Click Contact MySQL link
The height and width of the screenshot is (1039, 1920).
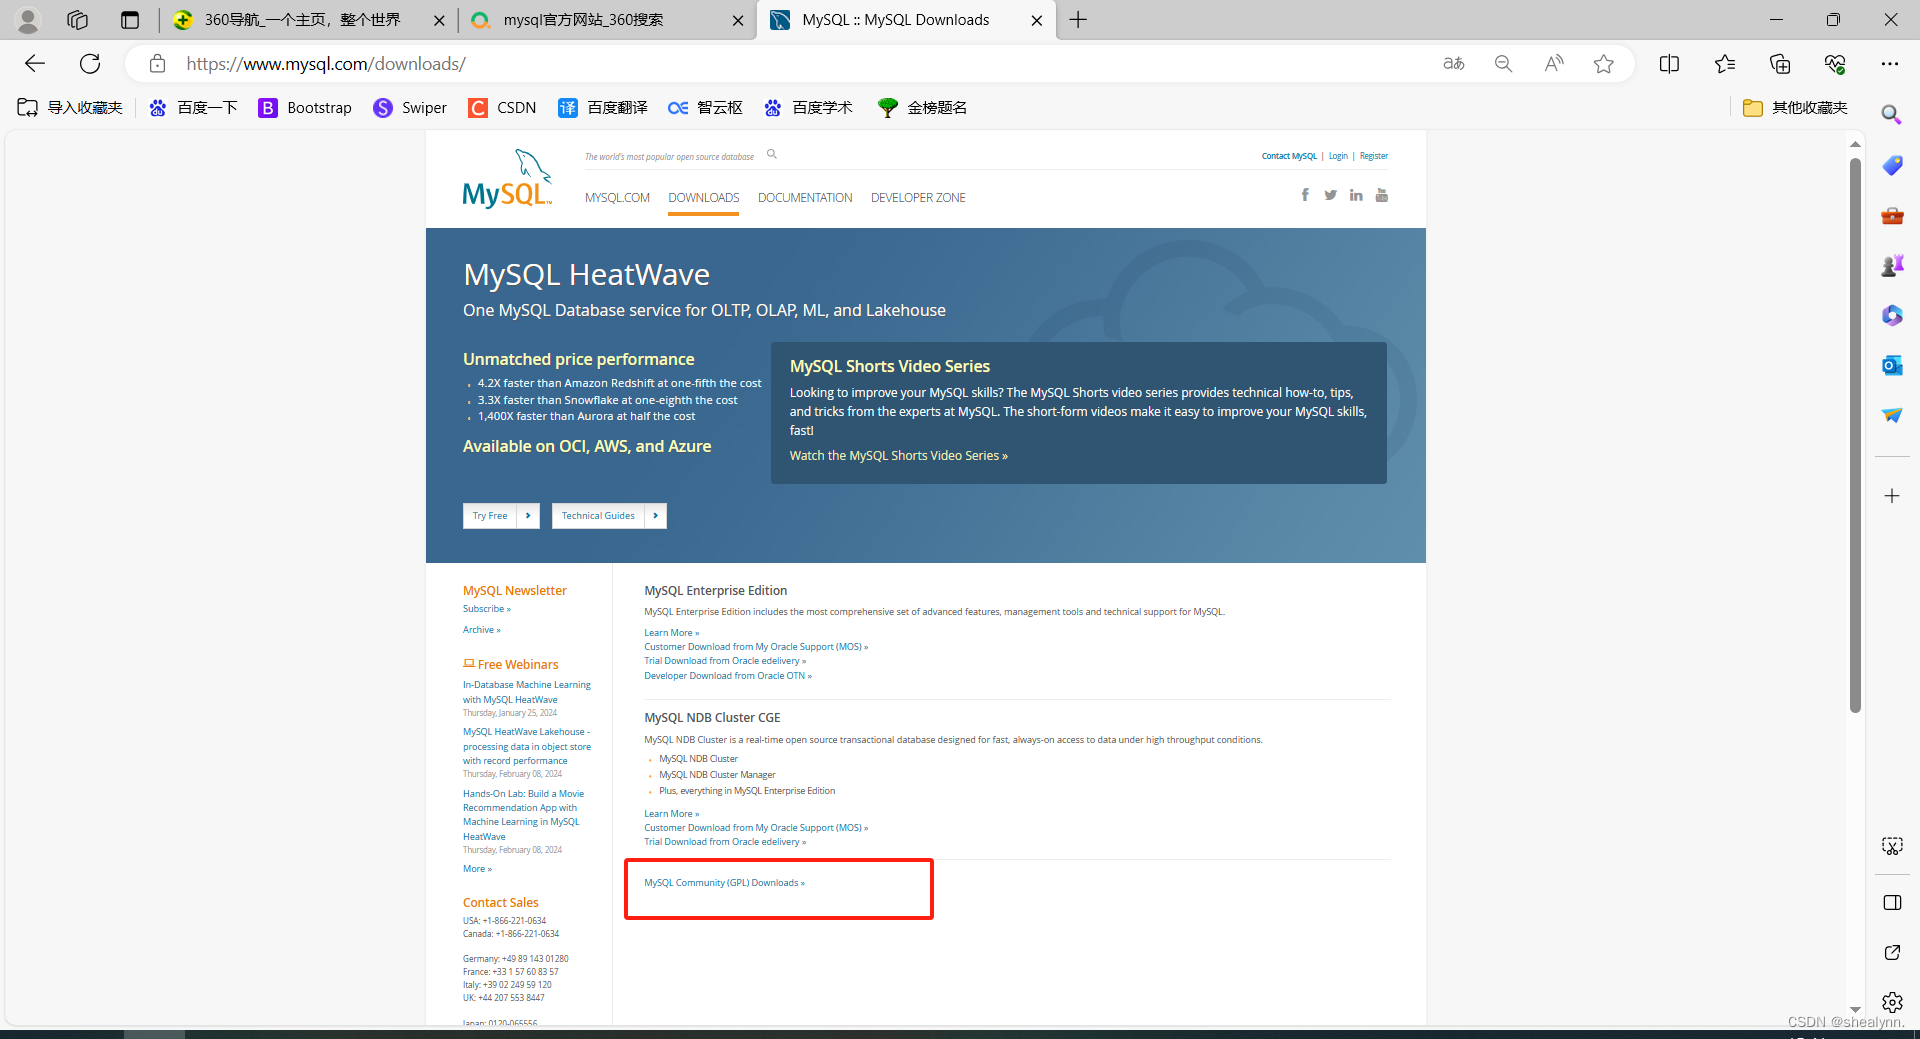pos(1289,156)
